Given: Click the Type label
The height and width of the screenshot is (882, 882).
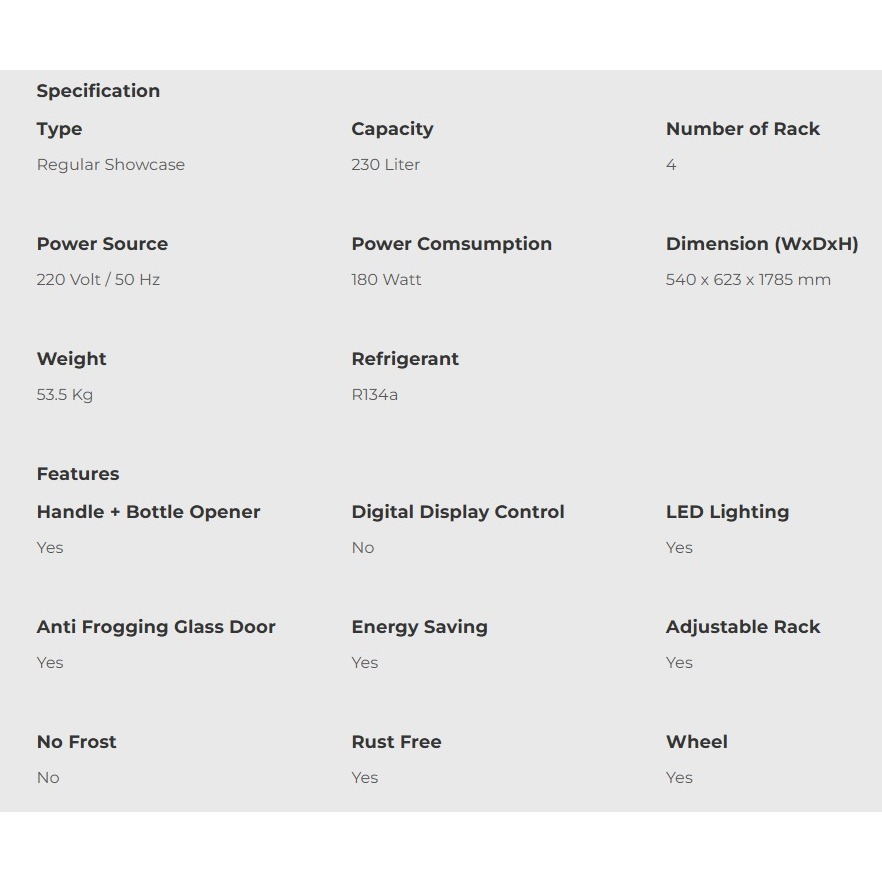Looking at the screenshot, I should [59, 129].
